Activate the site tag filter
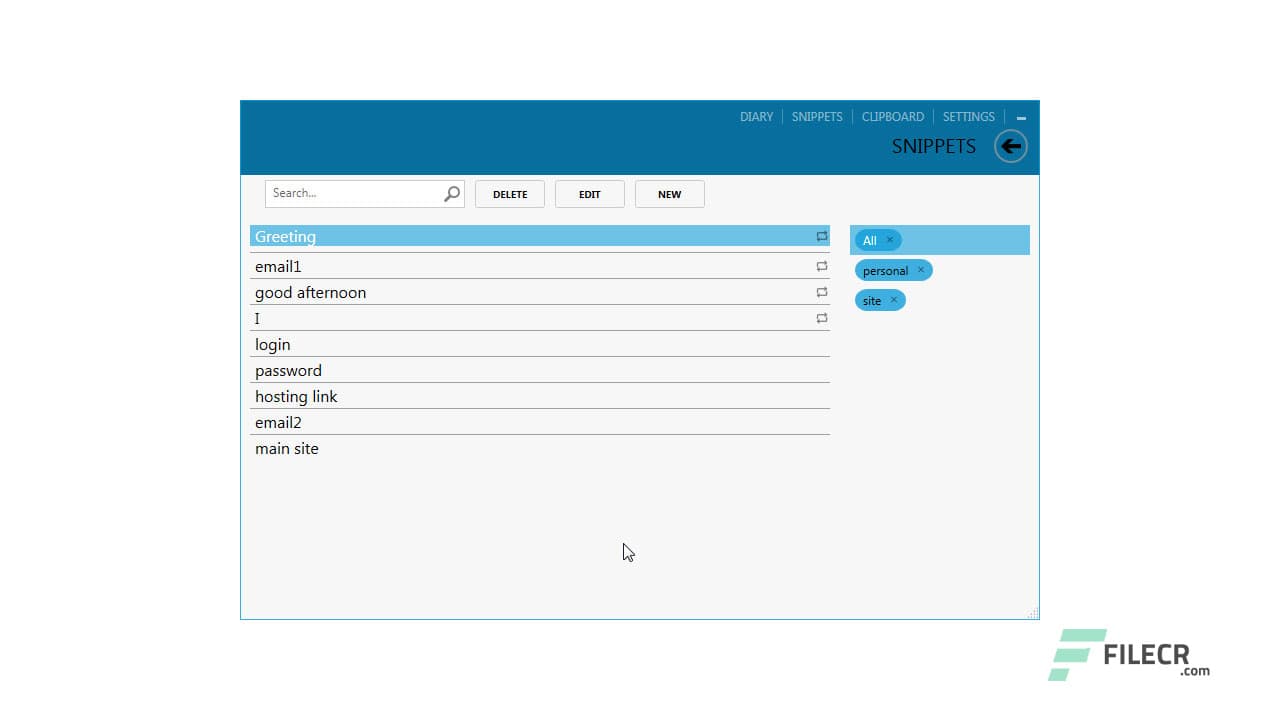This screenshot has height=720, width=1280. point(872,300)
